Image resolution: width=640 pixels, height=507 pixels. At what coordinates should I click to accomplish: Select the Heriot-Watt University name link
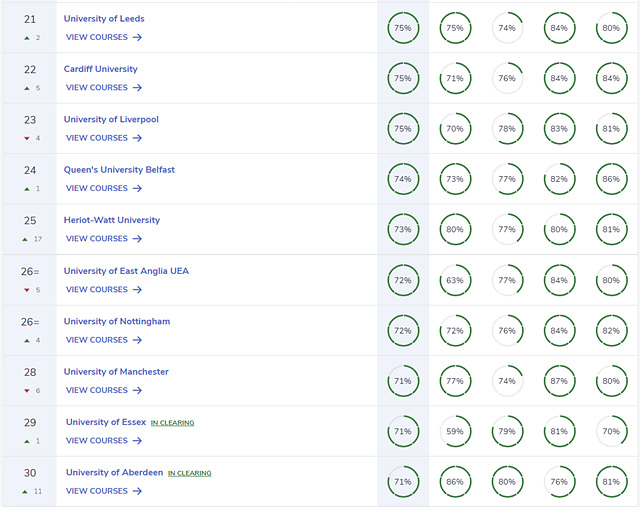[x=111, y=220]
